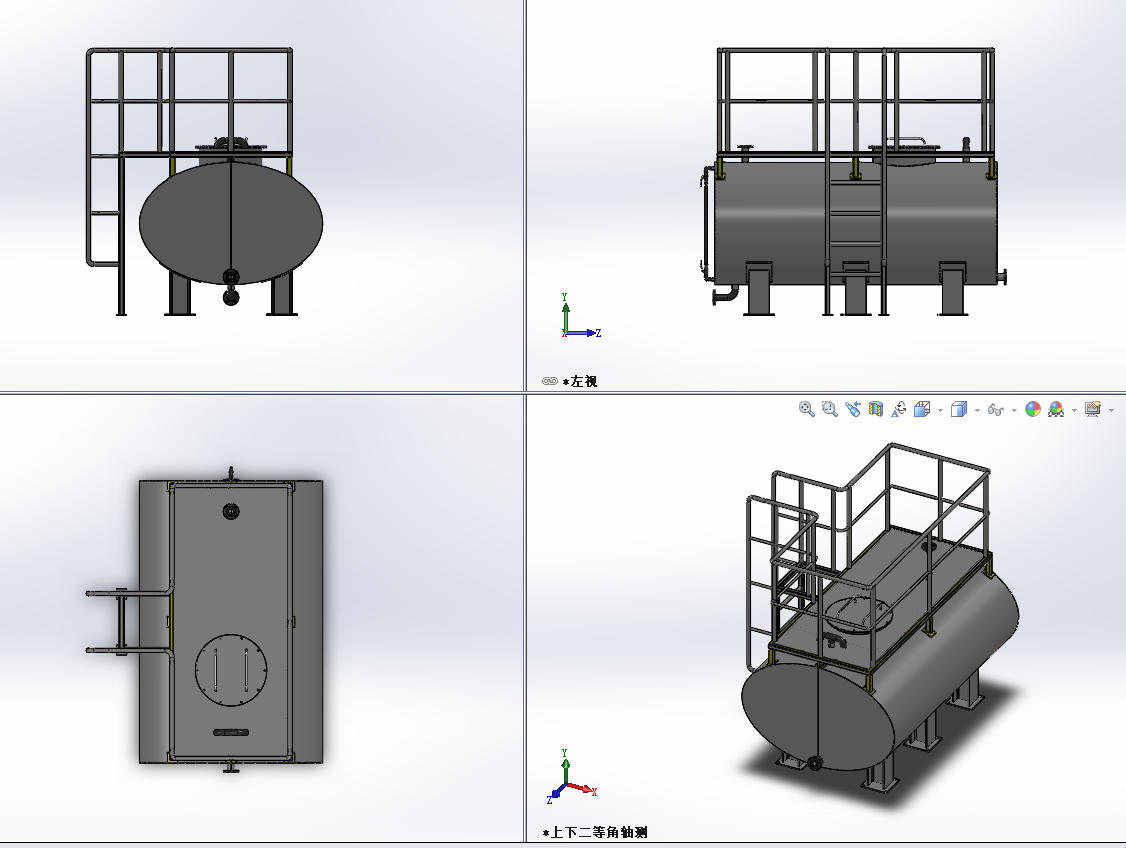The height and width of the screenshot is (848, 1126).
Task: Open the Display Style dropdown arrow
Action: pyautogui.click(x=977, y=411)
